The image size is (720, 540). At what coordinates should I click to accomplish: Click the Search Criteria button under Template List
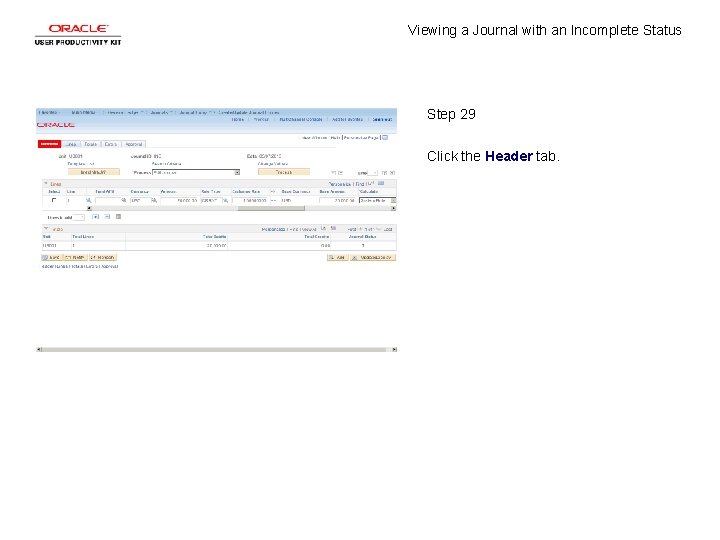[94, 172]
